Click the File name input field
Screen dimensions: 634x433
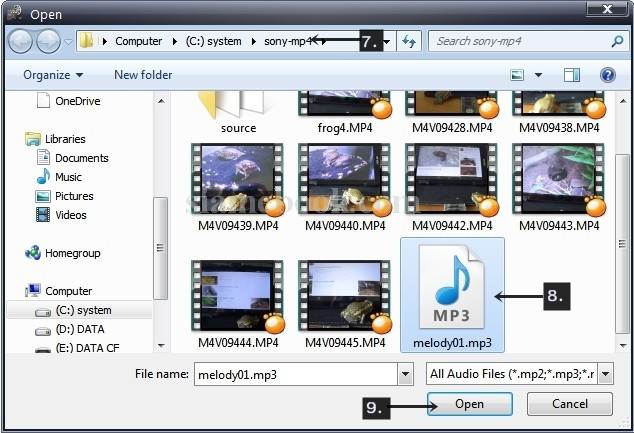(x=296, y=374)
